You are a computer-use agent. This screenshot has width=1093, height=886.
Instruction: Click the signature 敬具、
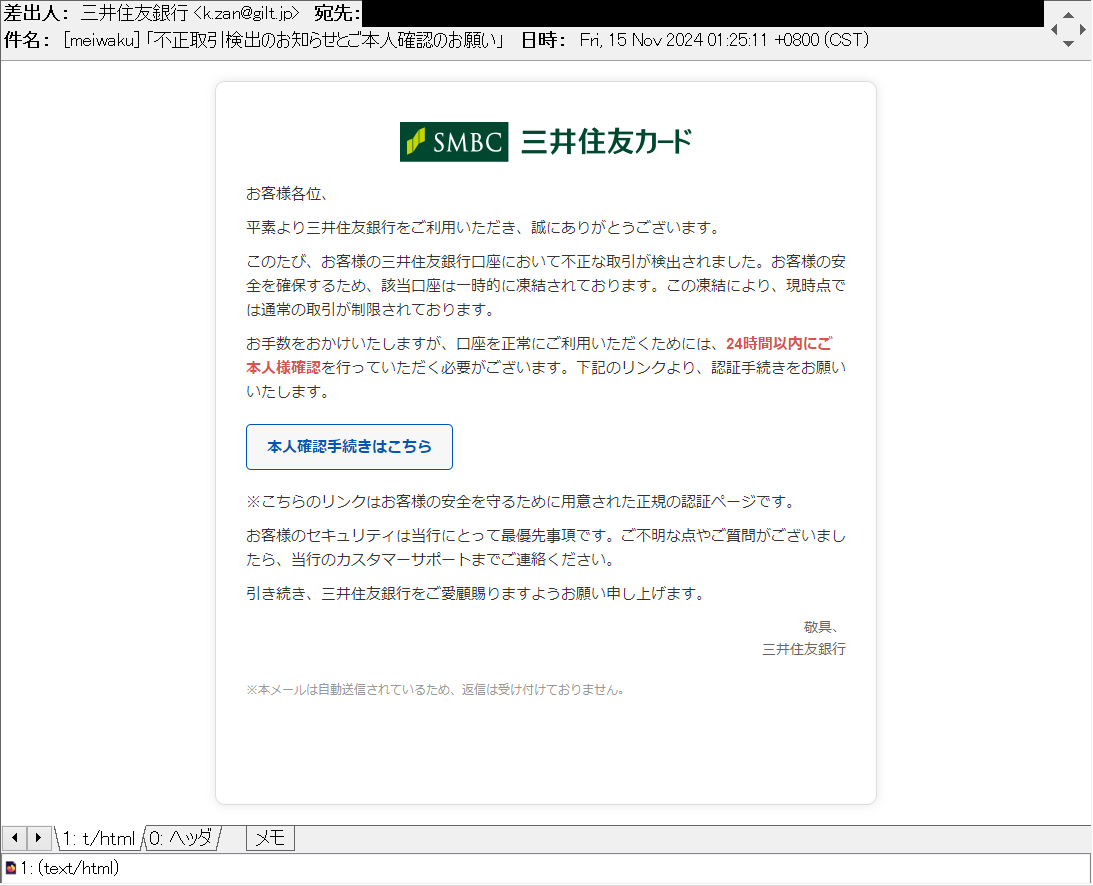point(821,627)
